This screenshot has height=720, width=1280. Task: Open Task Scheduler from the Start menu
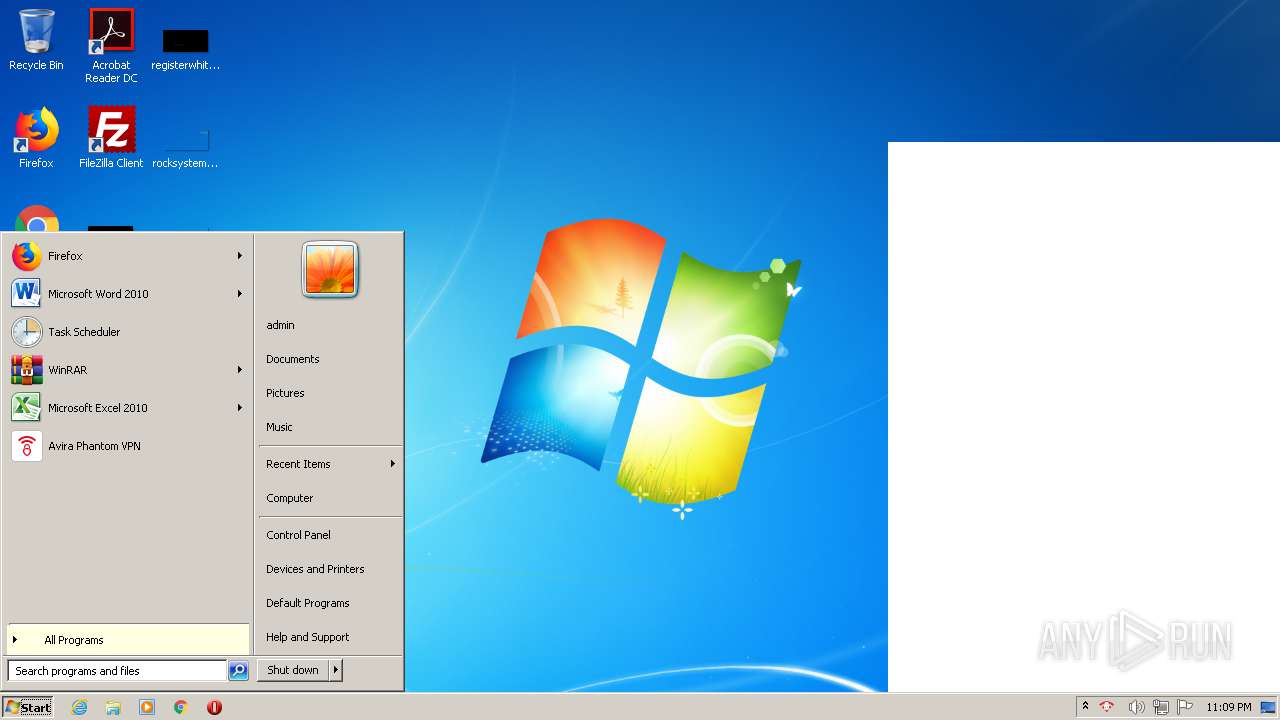[x=127, y=332]
